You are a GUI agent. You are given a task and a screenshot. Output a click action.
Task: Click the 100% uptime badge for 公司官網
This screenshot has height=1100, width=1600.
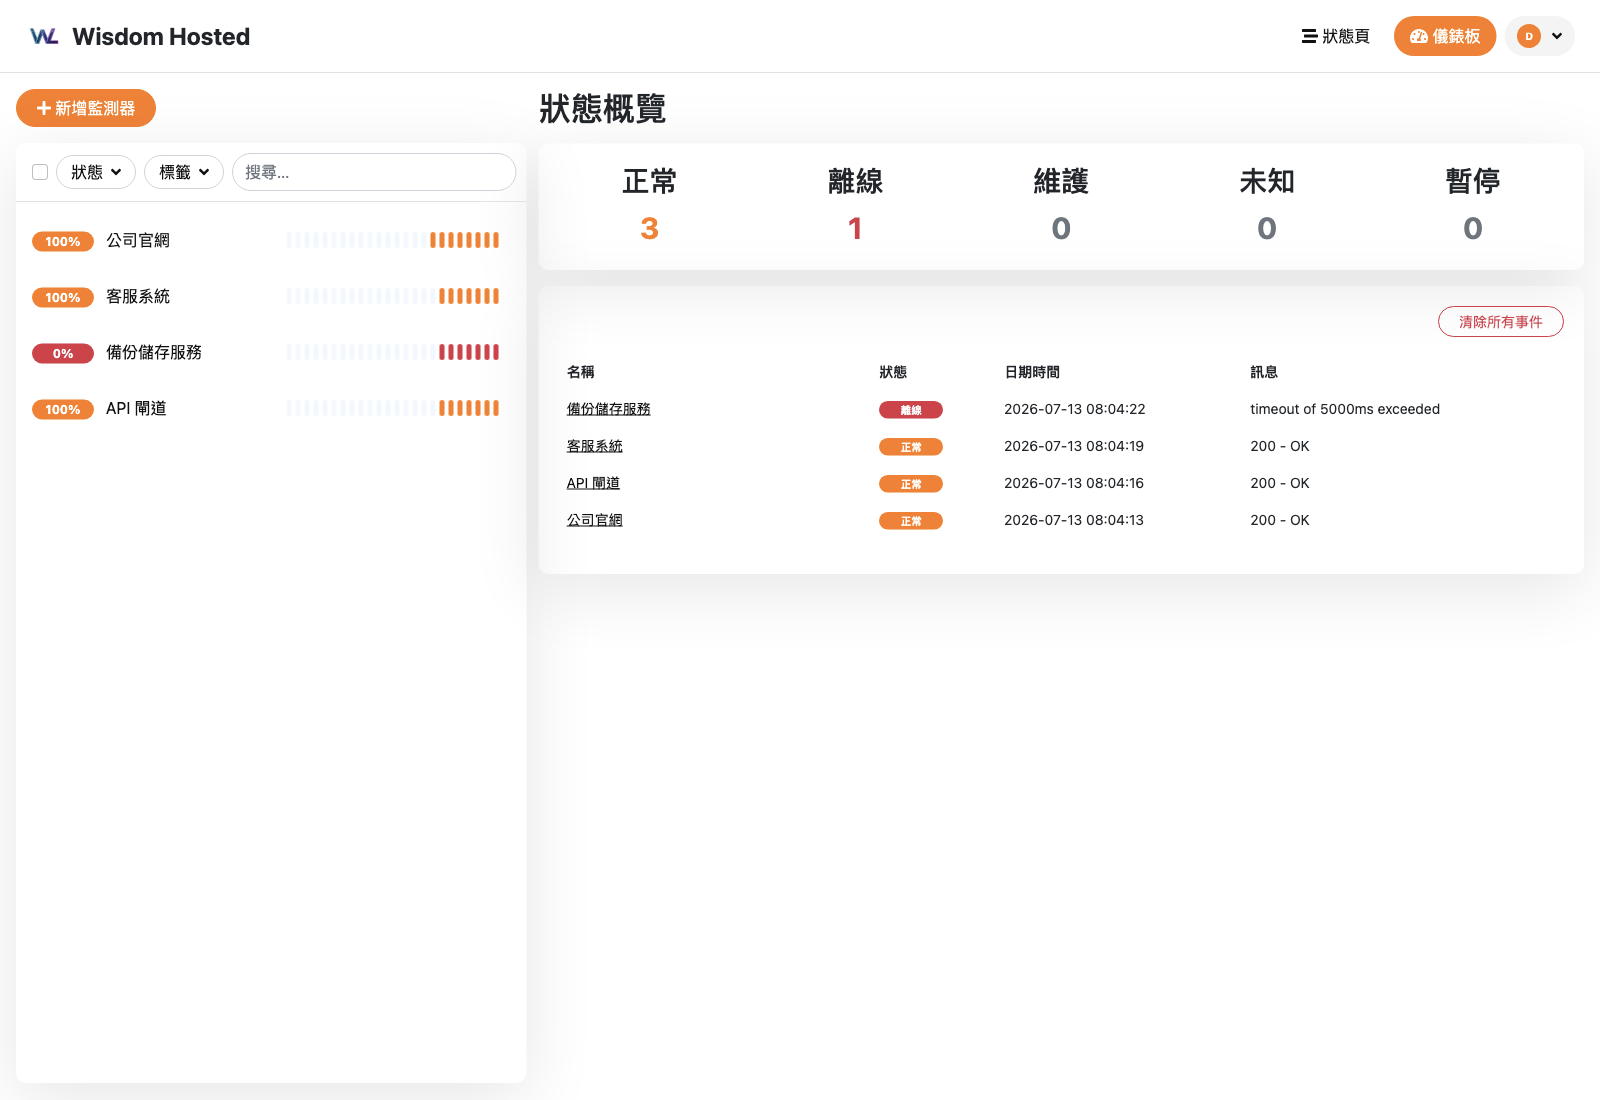[63, 241]
